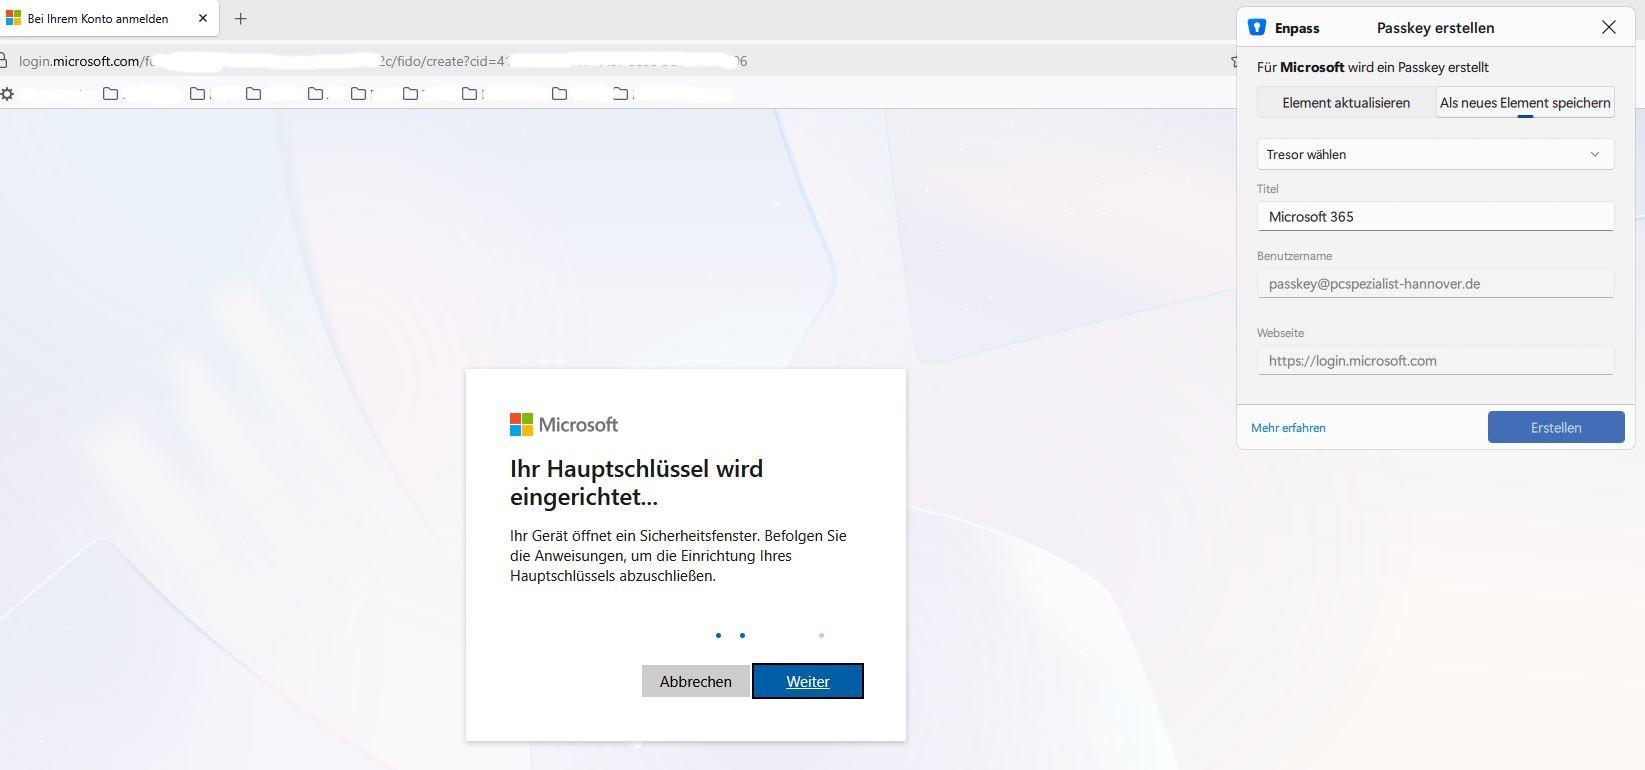Click the Titel field containing Microsoft 365

1435,216
